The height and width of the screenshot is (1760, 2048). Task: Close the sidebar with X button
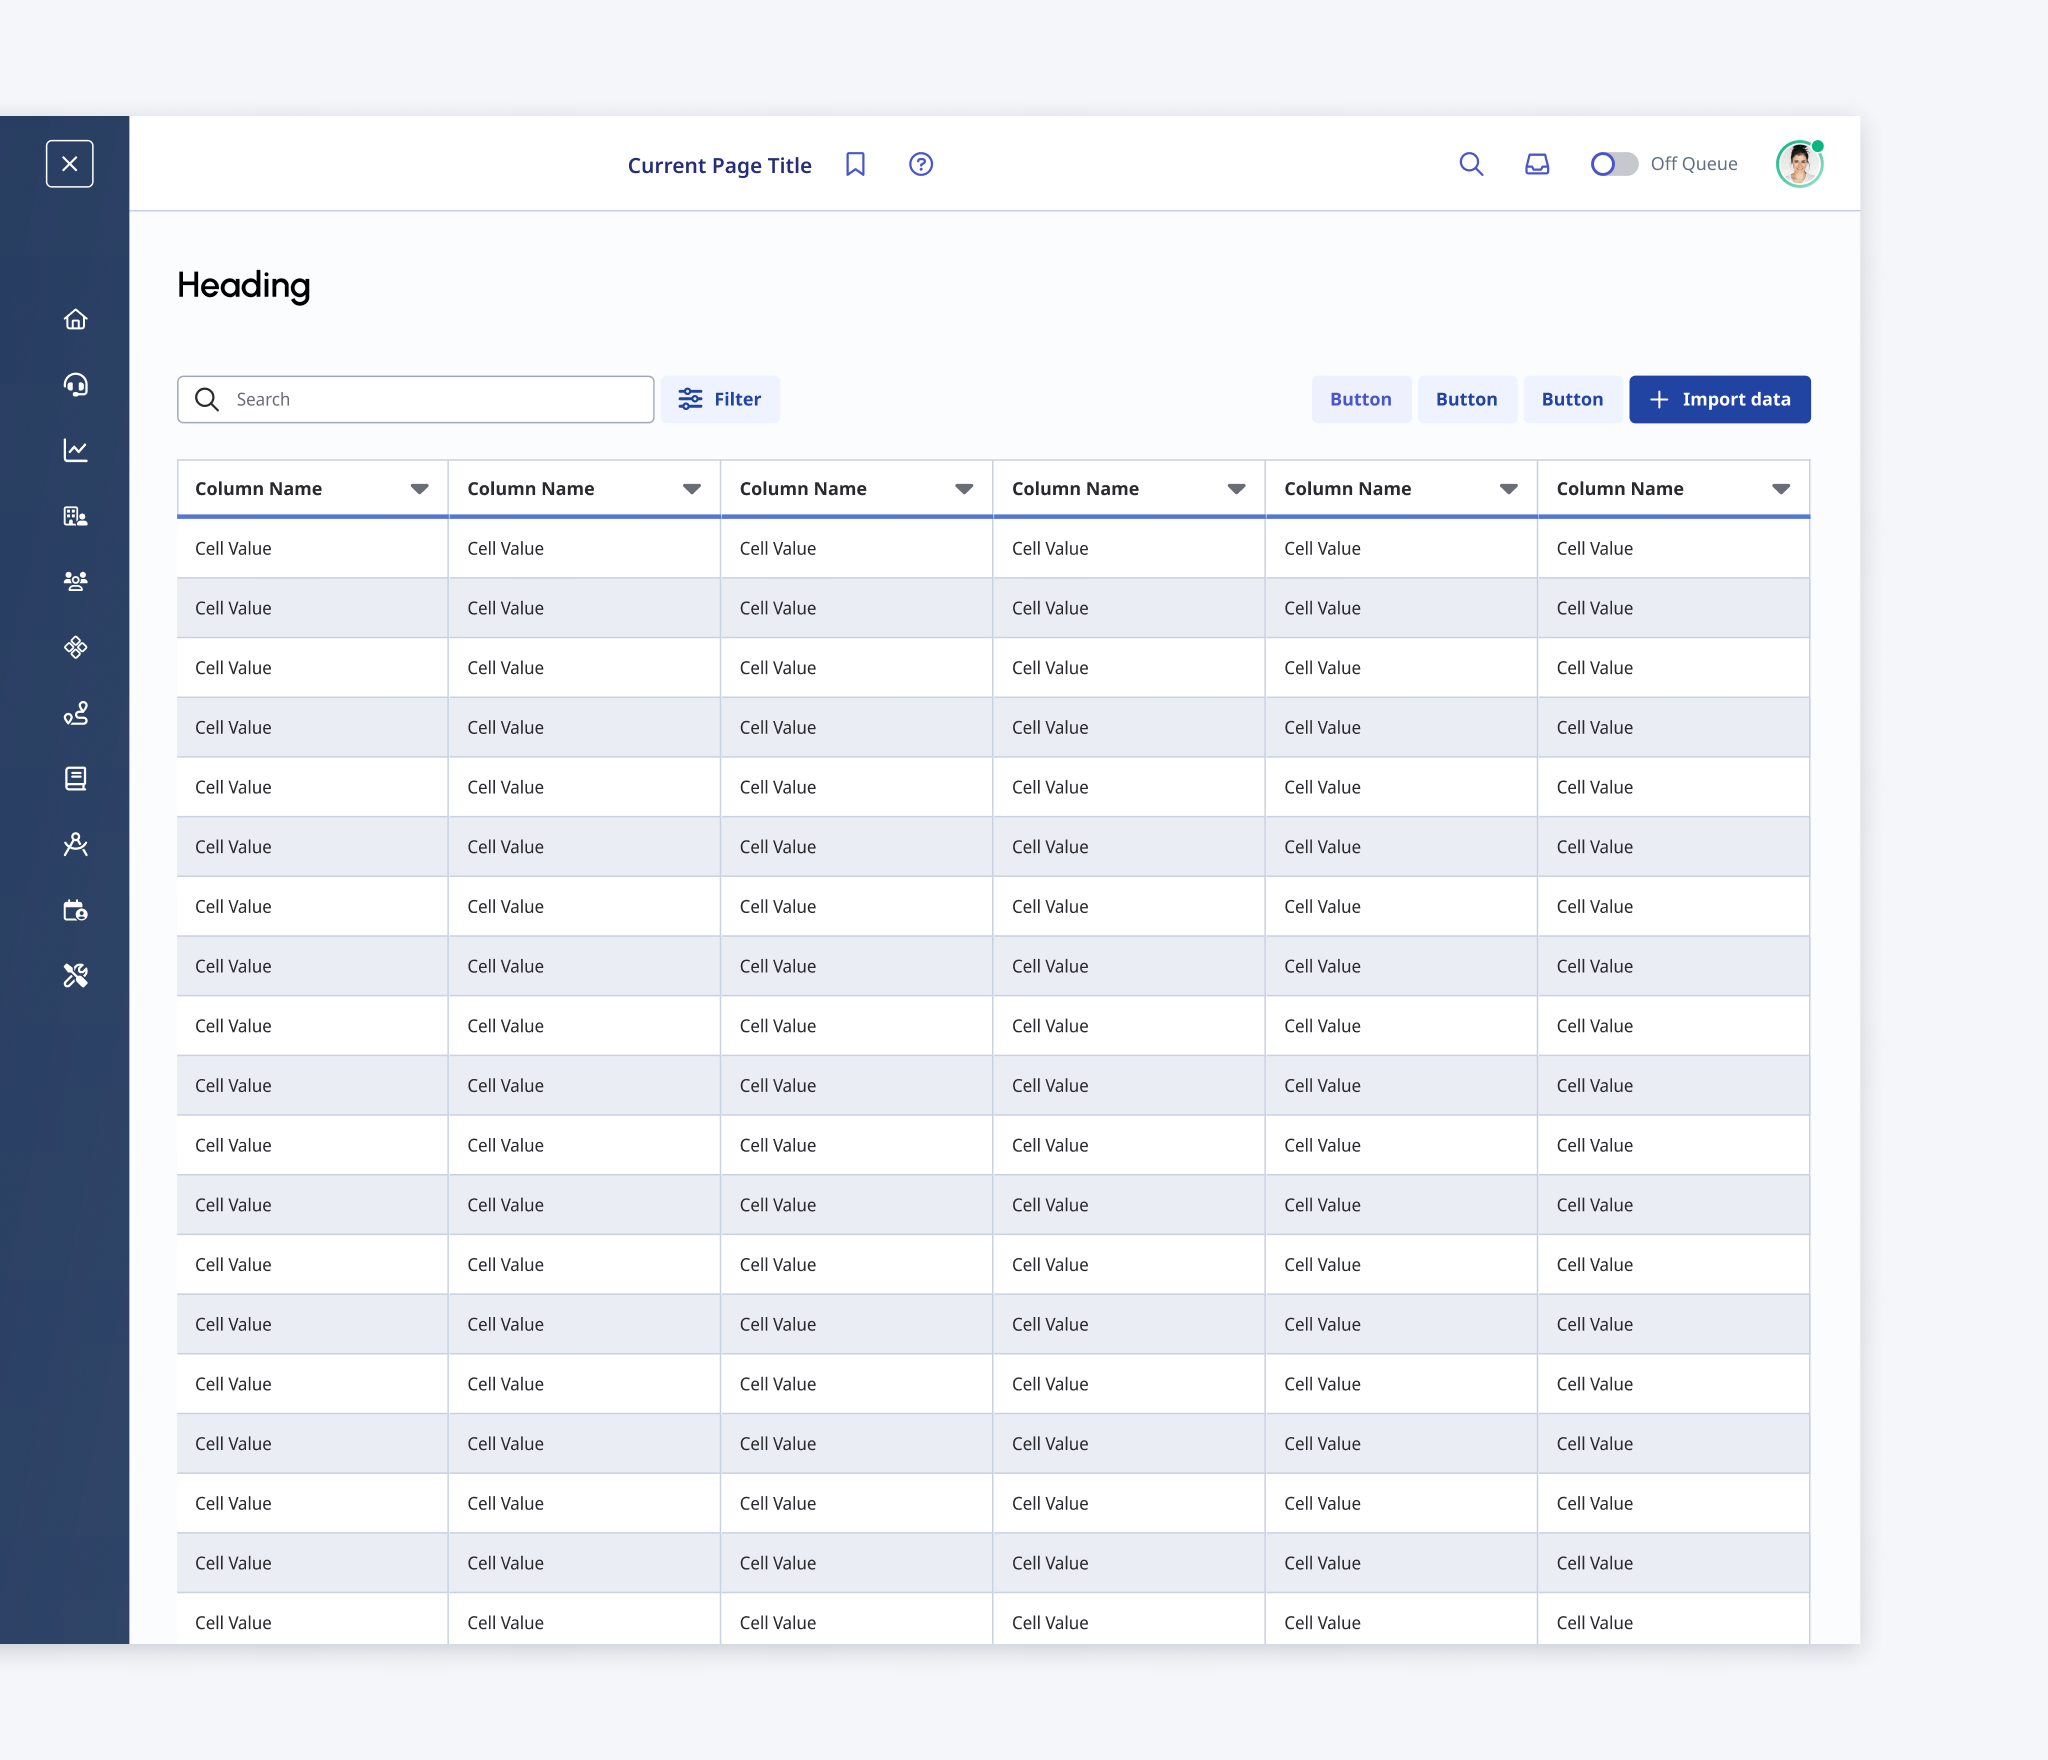(x=70, y=164)
